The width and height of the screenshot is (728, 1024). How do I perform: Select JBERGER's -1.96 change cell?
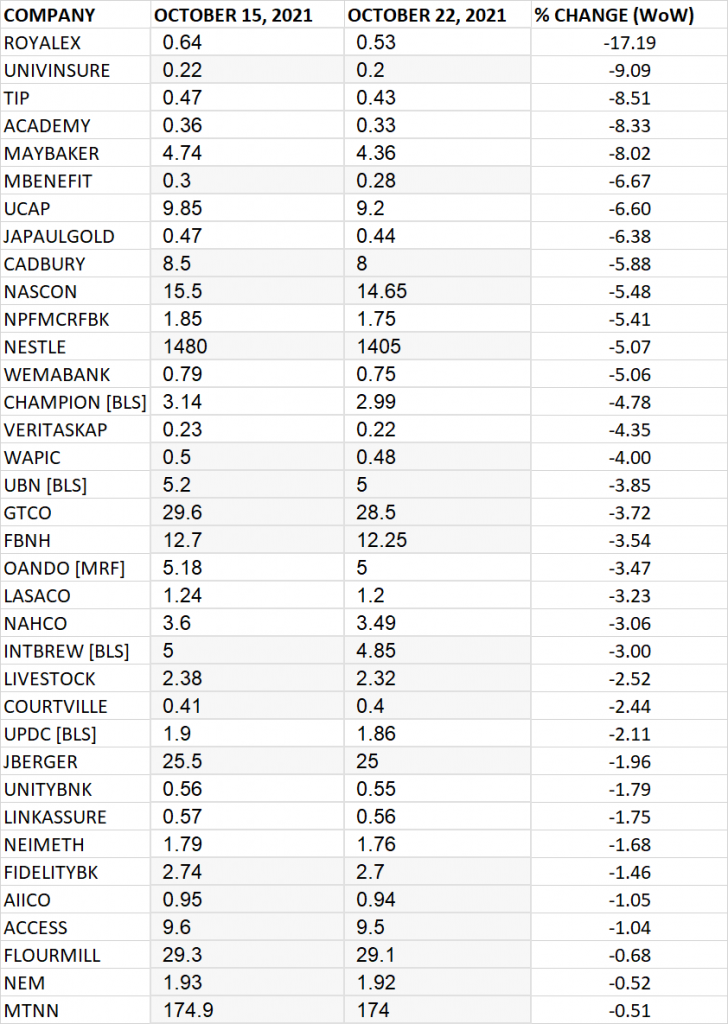[629, 761]
